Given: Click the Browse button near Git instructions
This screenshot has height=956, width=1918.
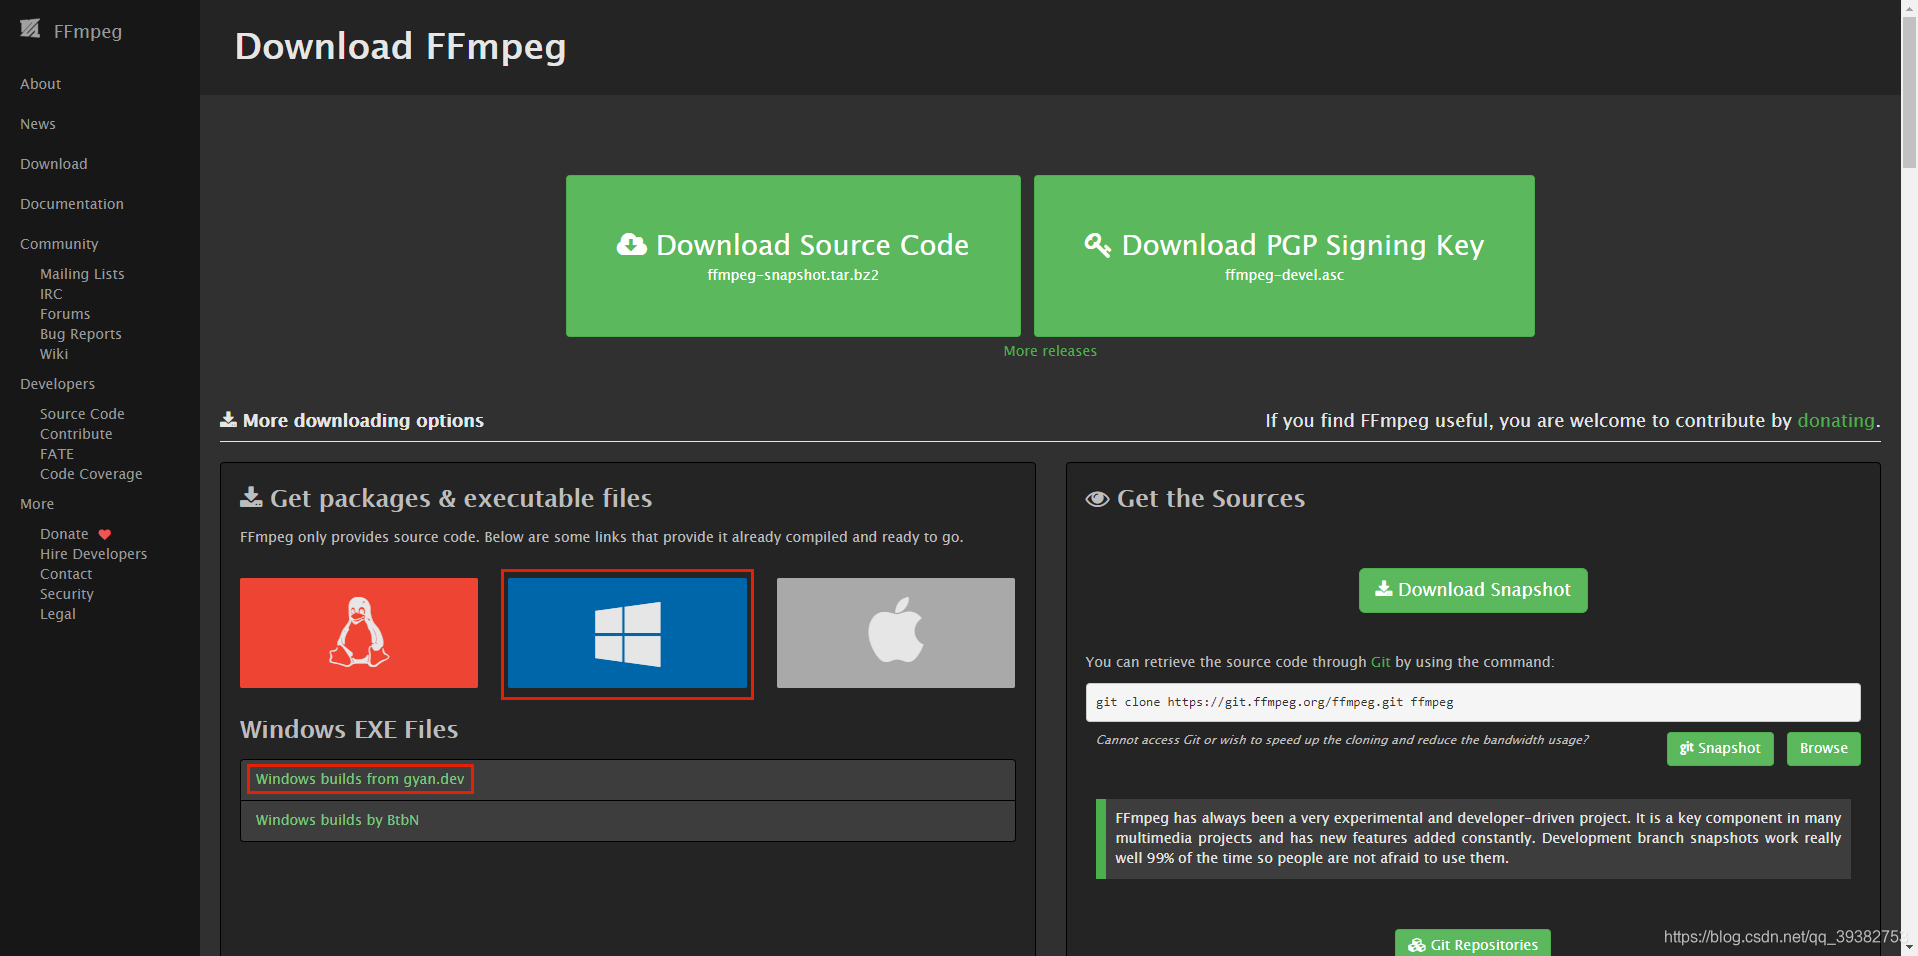Looking at the screenshot, I should coord(1822,748).
